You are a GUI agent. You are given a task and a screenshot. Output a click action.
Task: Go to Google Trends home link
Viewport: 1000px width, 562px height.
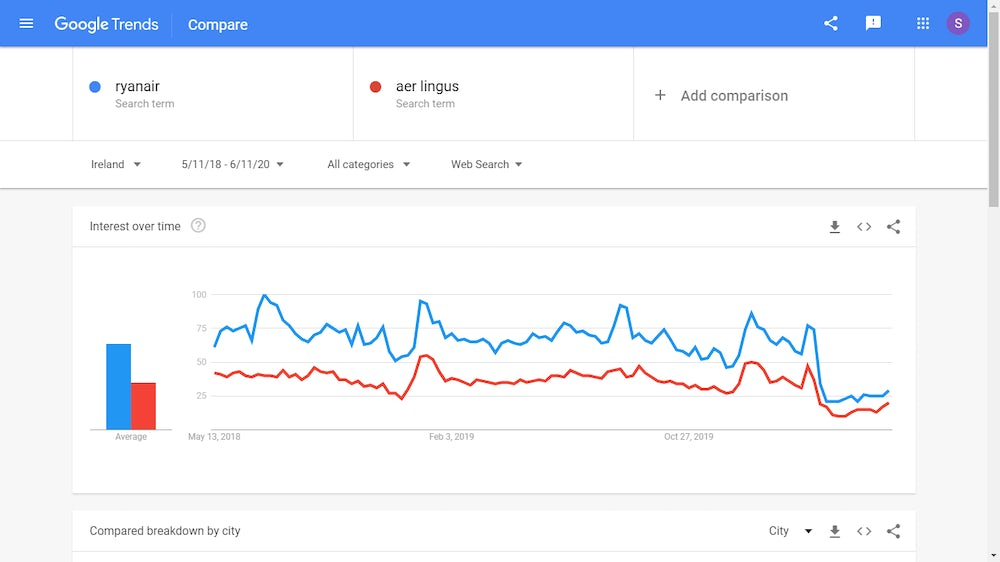[107, 24]
